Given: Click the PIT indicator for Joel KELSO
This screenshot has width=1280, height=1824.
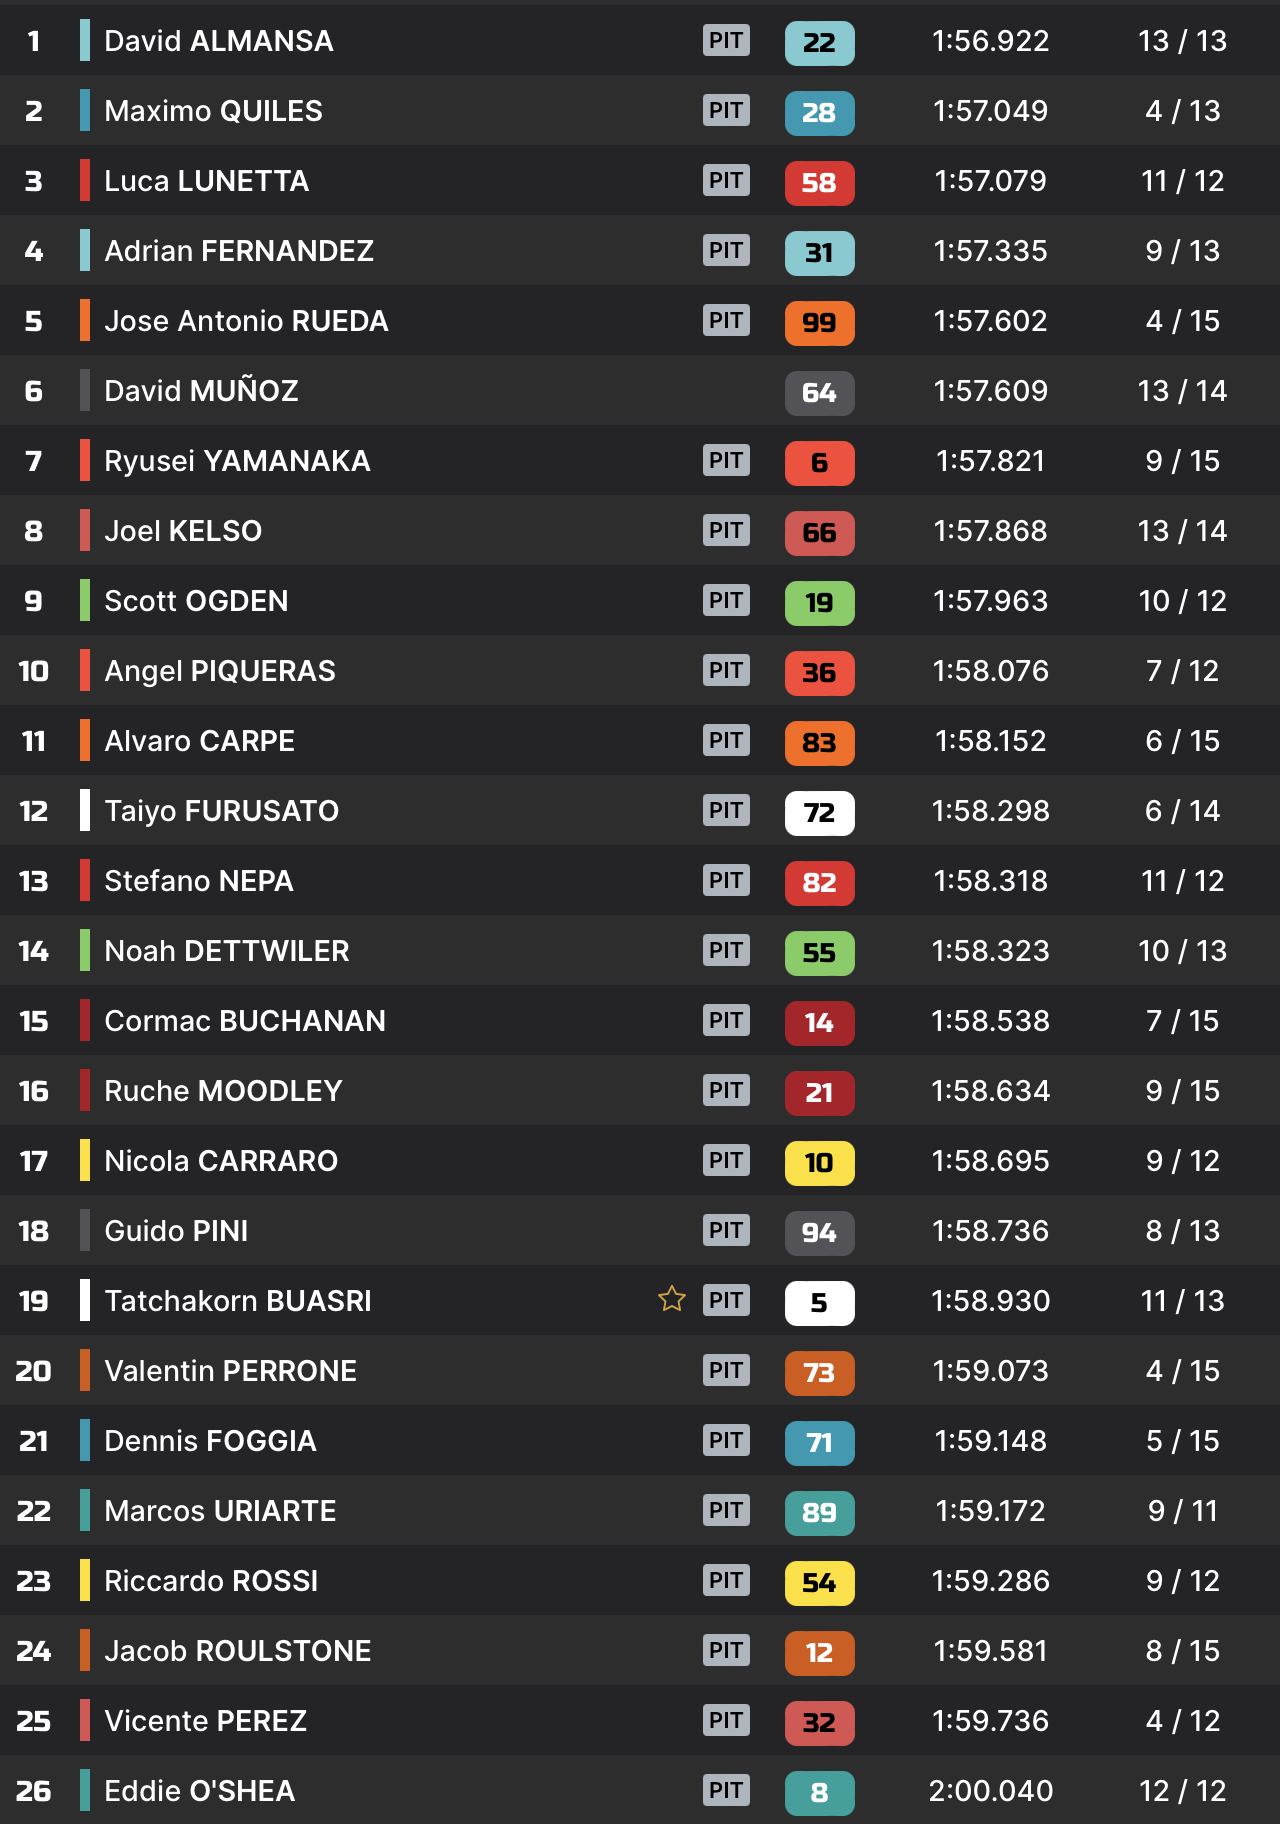Looking at the screenshot, I should [x=726, y=530].
